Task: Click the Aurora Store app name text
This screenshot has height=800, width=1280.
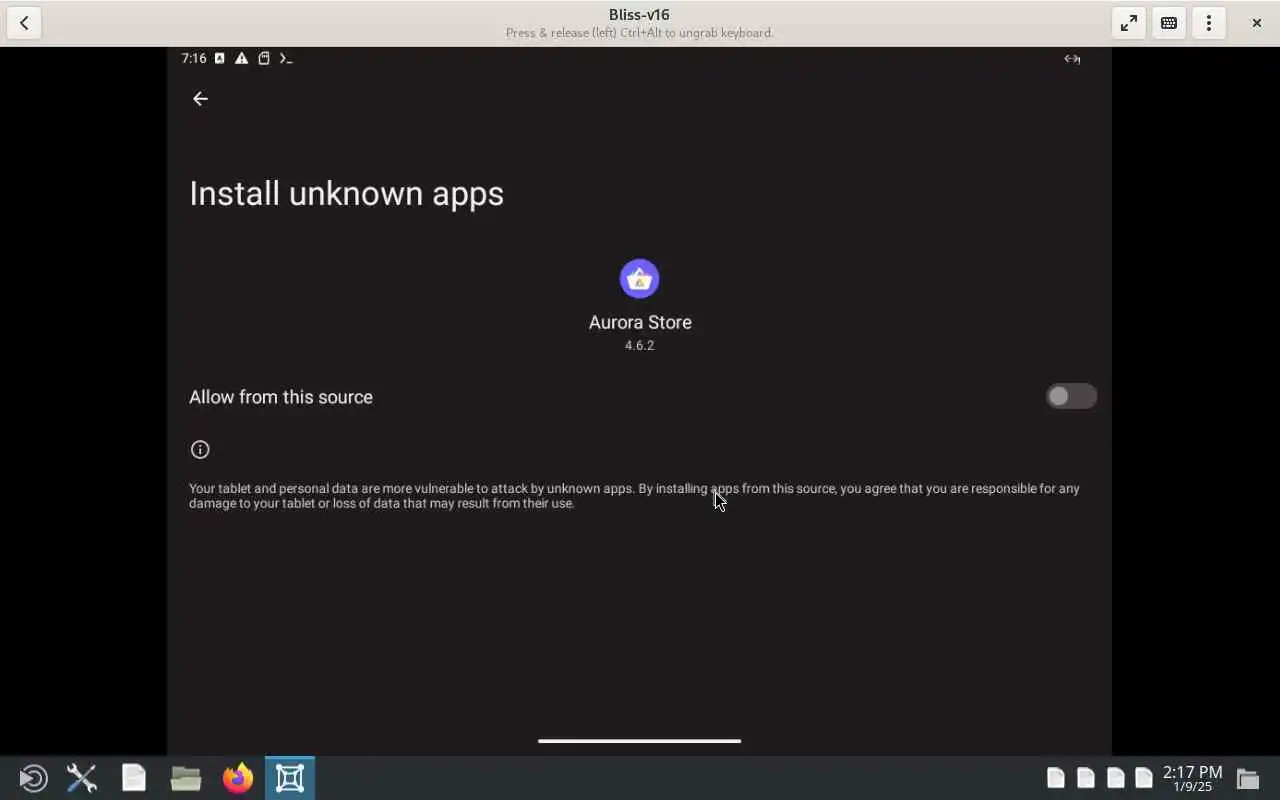Action: [640, 323]
